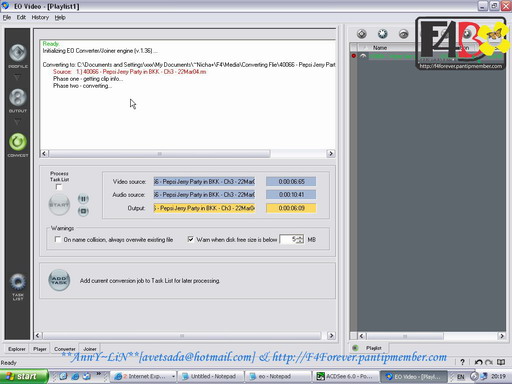Click the undo arrow icon in status bar
Screen dimensions: 512x384
478,362
